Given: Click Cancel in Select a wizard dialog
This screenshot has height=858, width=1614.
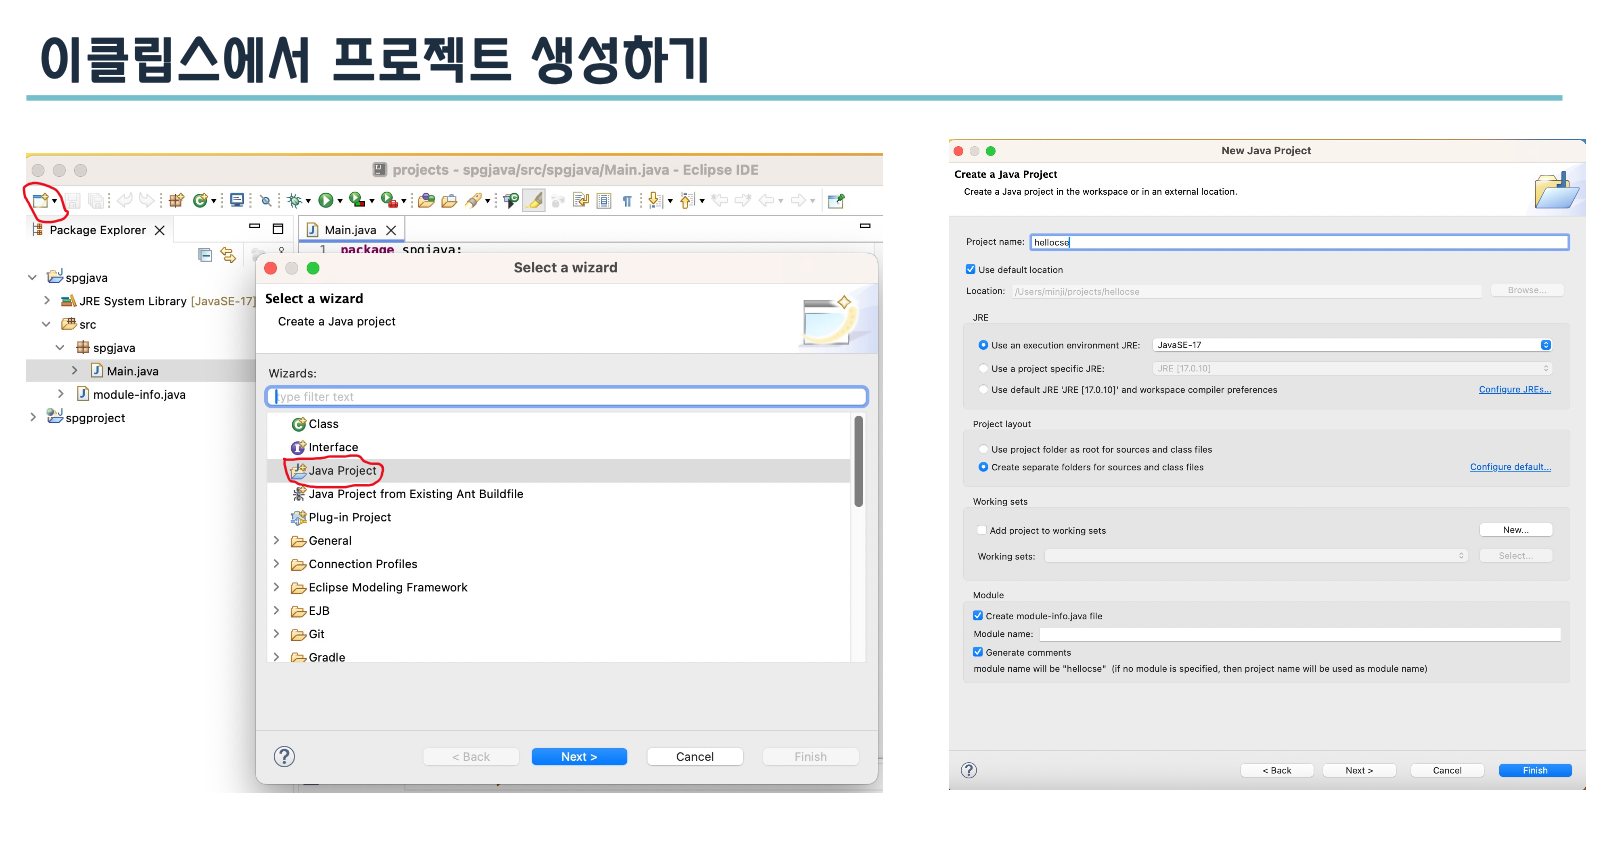Looking at the screenshot, I should [695, 757].
